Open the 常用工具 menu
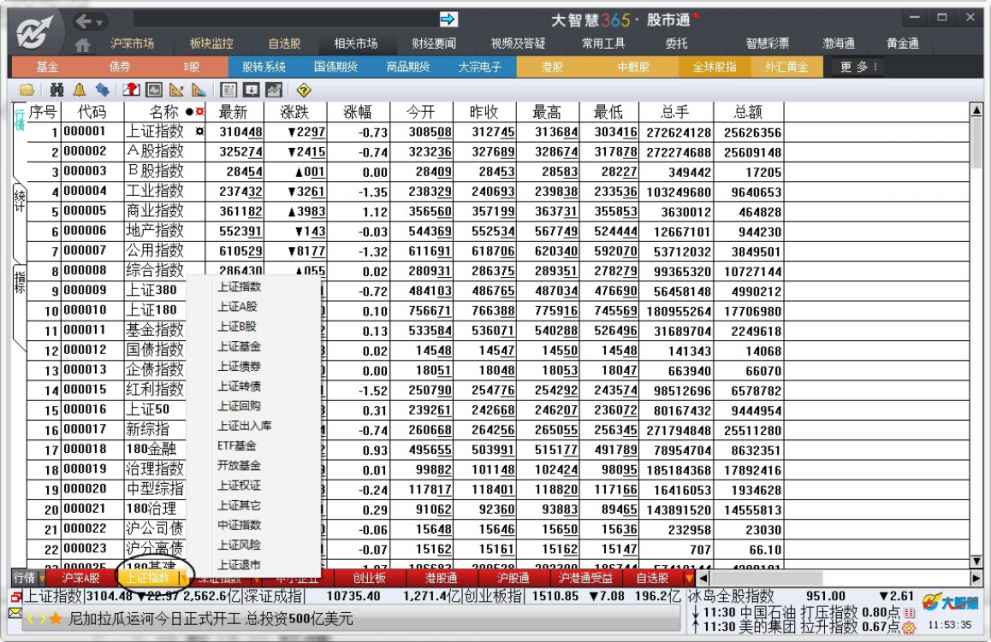991x642 pixels. click(604, 44)
